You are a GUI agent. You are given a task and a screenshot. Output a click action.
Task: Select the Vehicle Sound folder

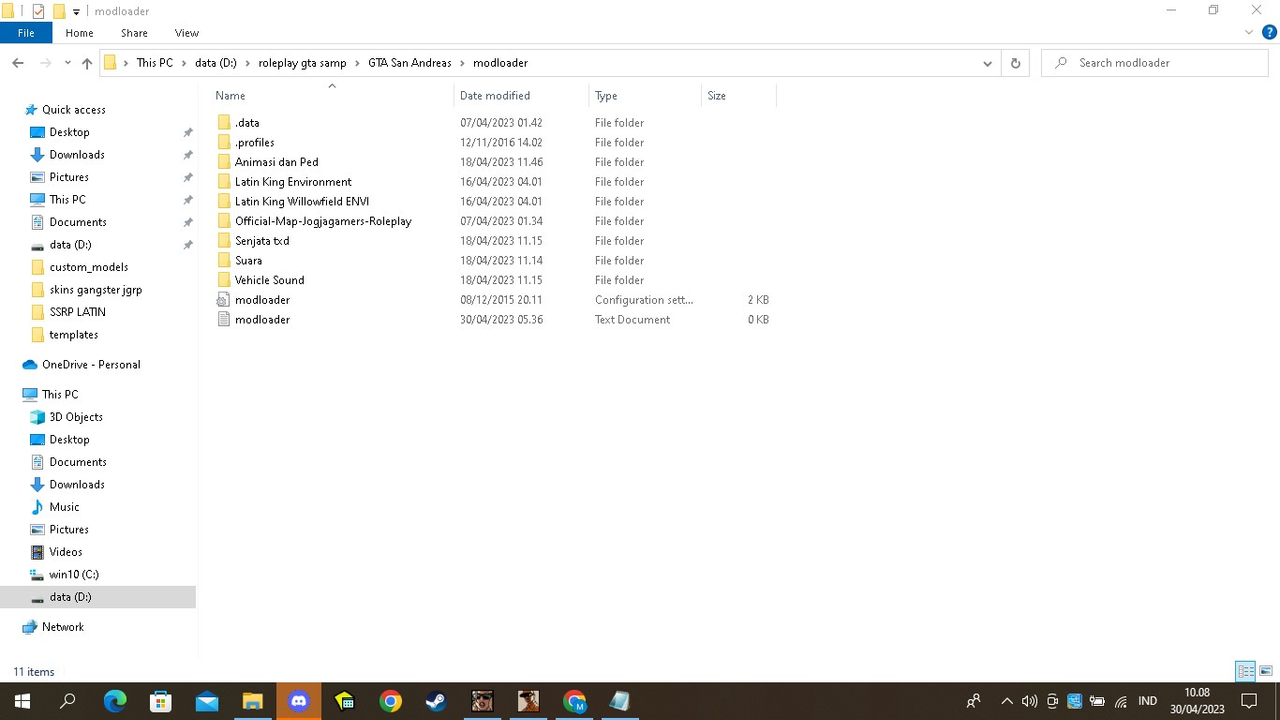(x=269, y=280)
